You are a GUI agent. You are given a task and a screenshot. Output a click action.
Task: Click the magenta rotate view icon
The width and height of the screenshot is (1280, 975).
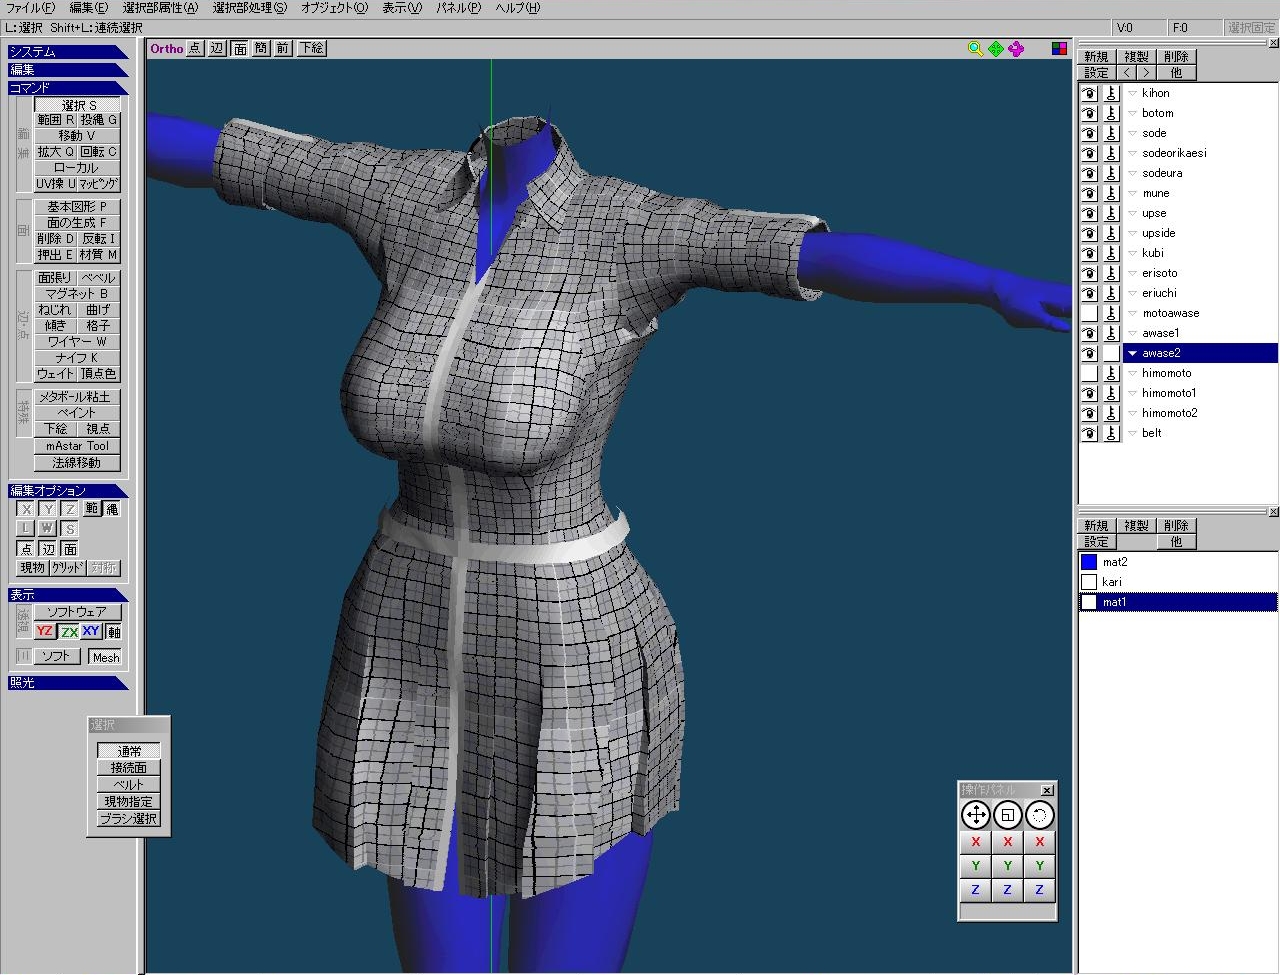[1016, 48]
